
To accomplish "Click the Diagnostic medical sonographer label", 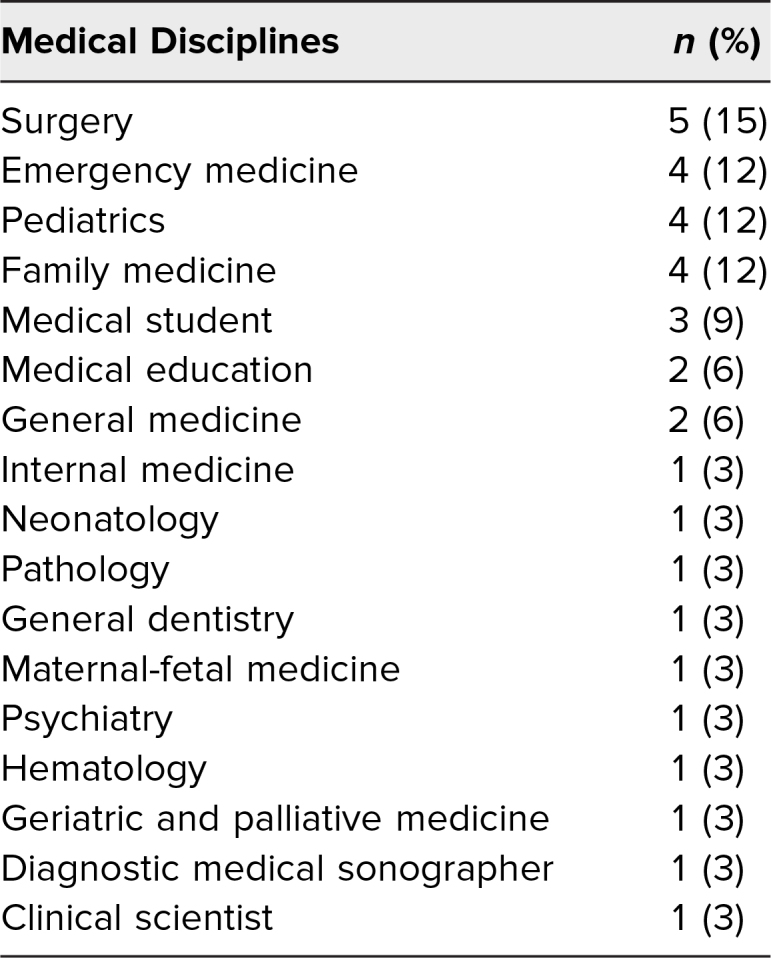I will click(277, 870).
